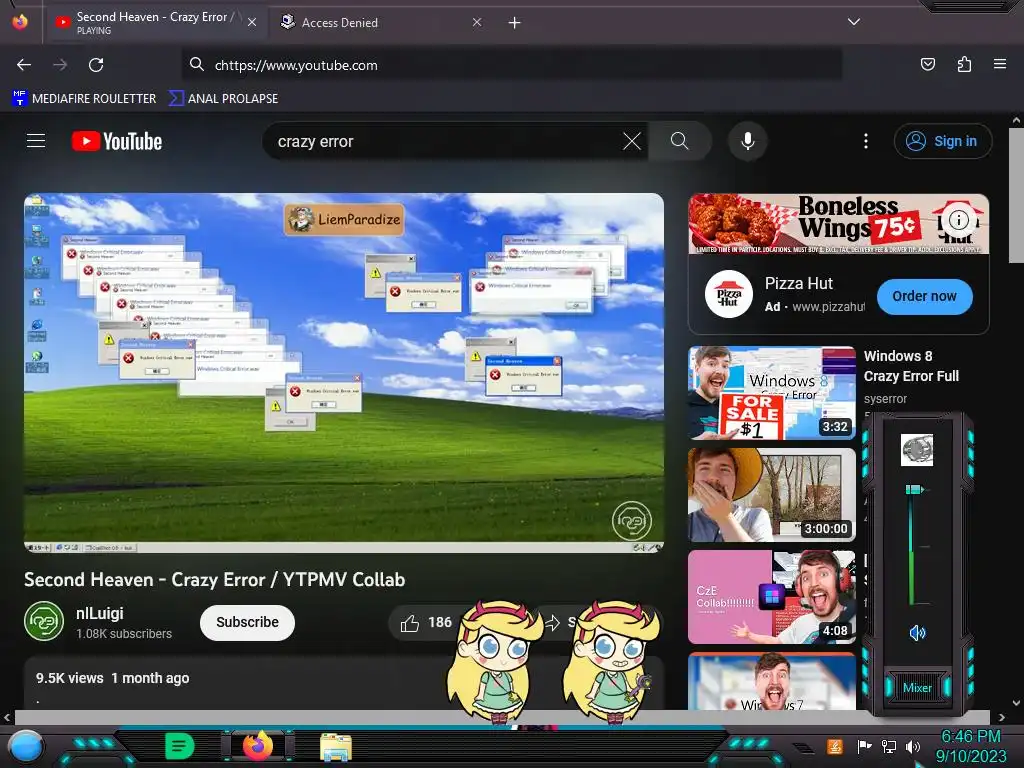Open the 3:00:00 long video thumbnail
Screen dimensions: 1024x768
coord(772,495)
